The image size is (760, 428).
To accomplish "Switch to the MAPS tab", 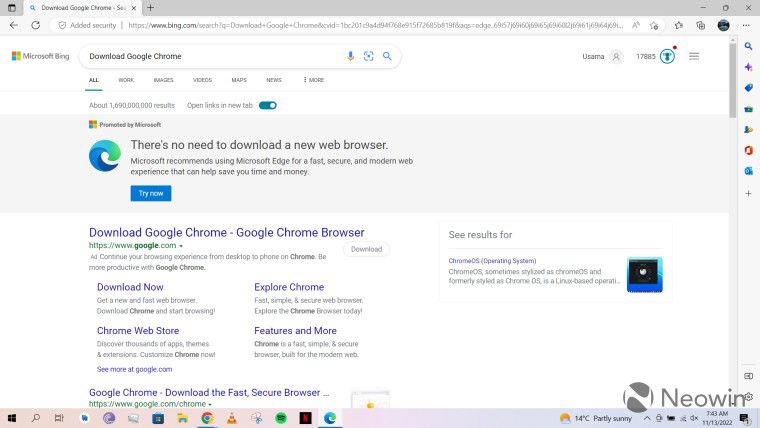I will tap(239, 80).
